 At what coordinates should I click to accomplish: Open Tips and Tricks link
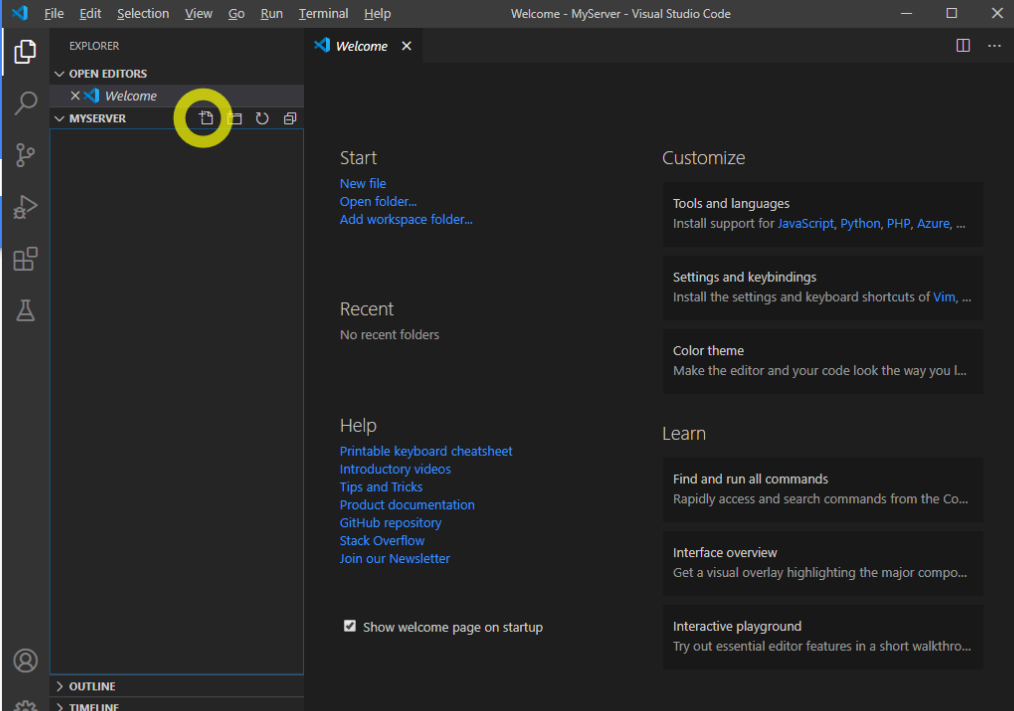[x=381, y=487]
